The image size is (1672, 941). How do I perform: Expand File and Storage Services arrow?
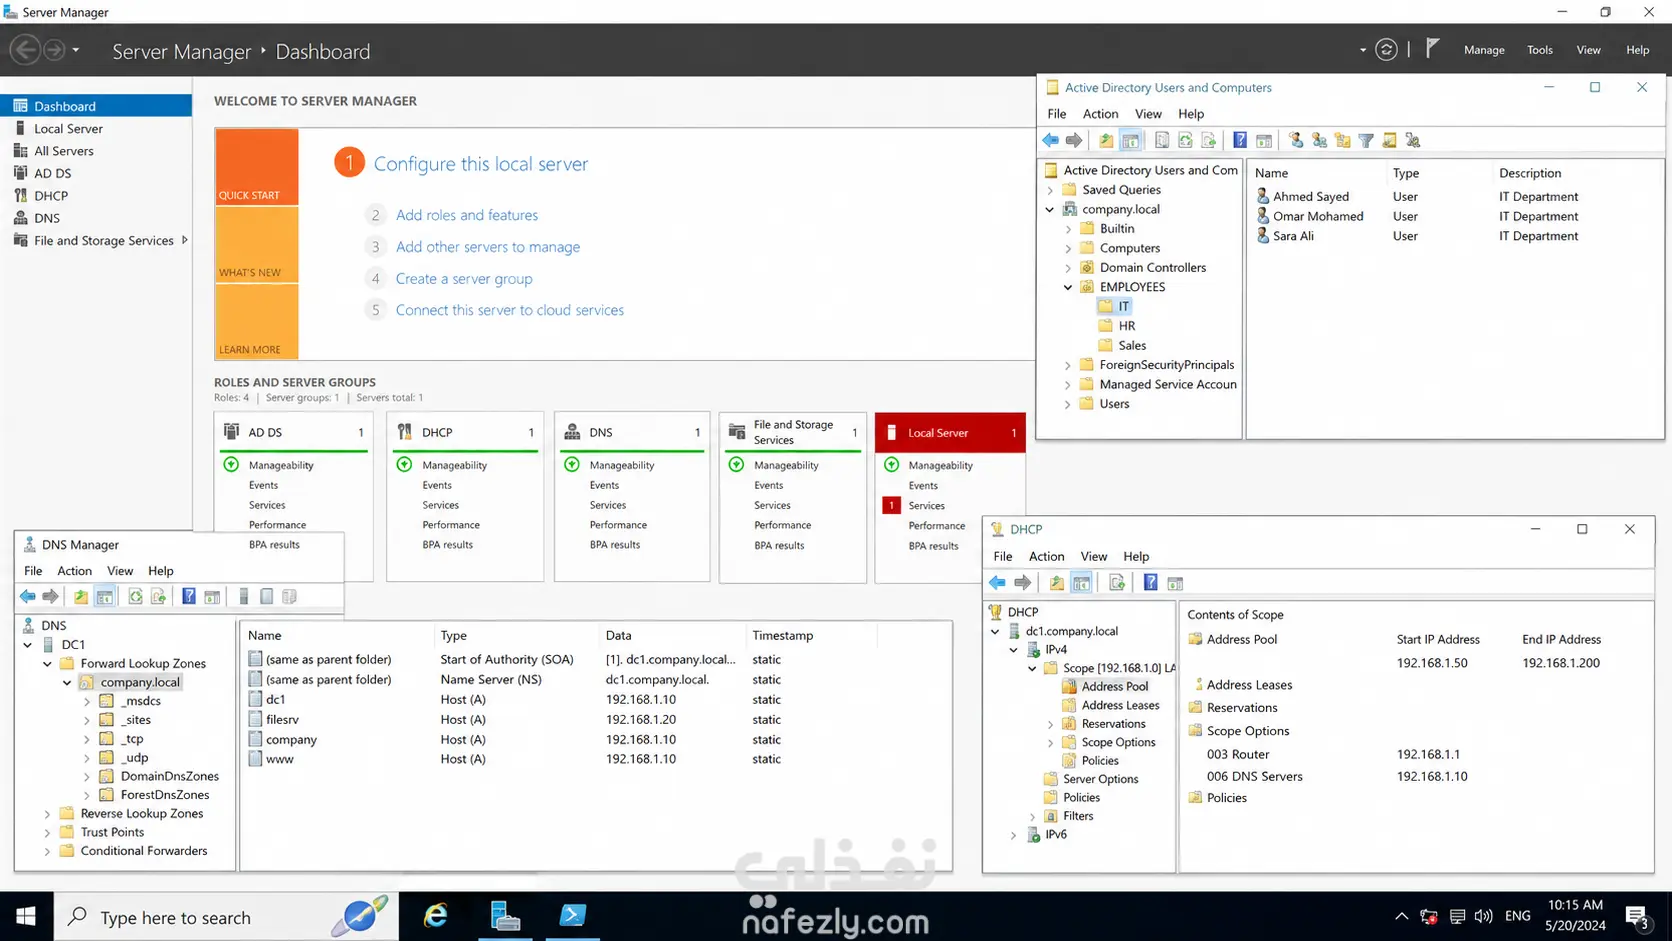coord(184,241)
